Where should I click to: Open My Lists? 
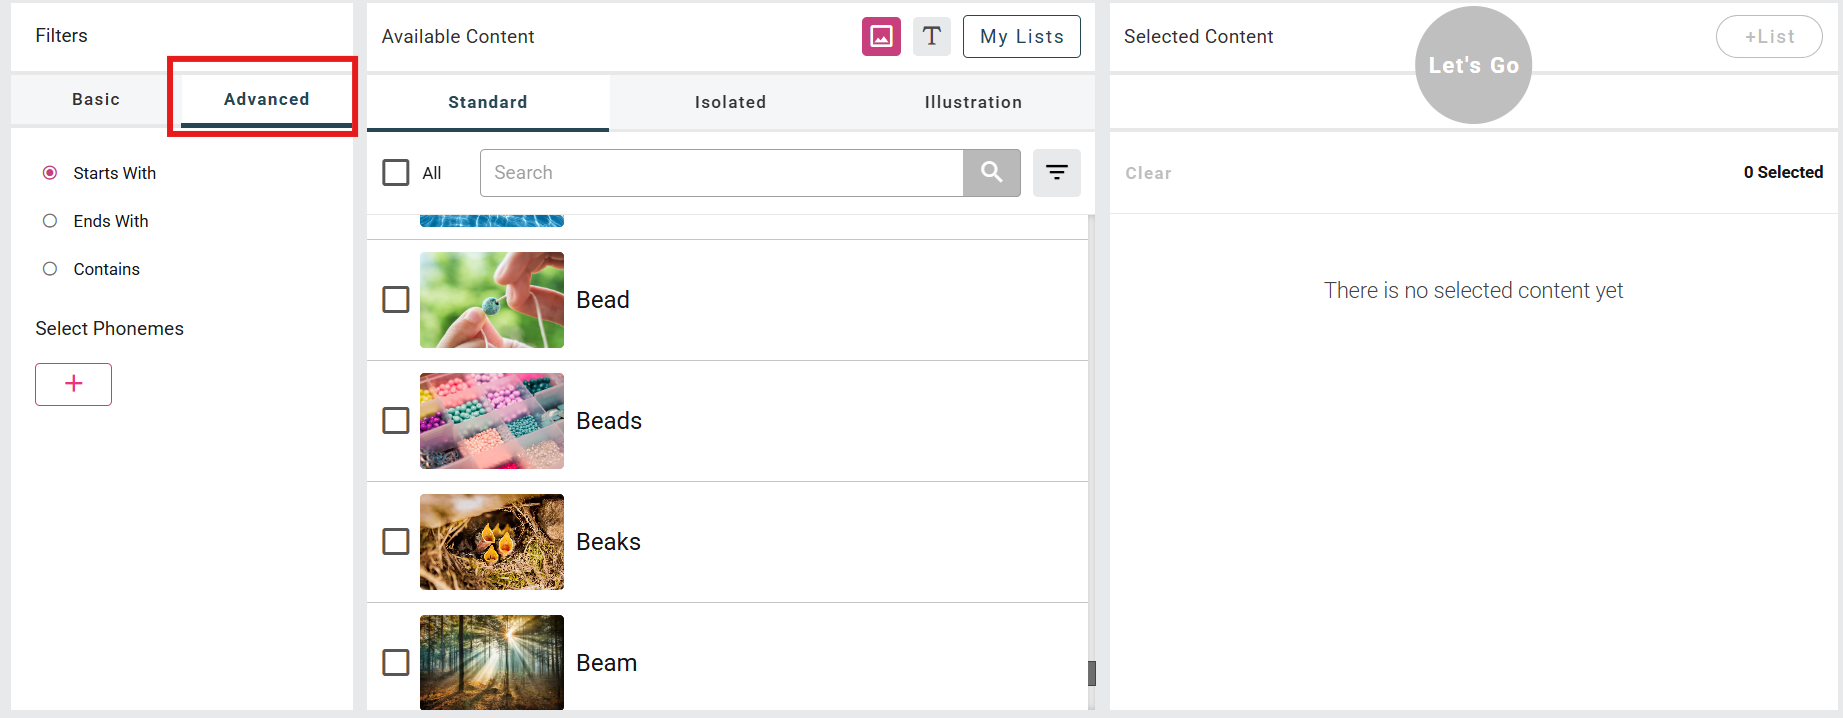pyautogui.click(x=1021, y=37)
